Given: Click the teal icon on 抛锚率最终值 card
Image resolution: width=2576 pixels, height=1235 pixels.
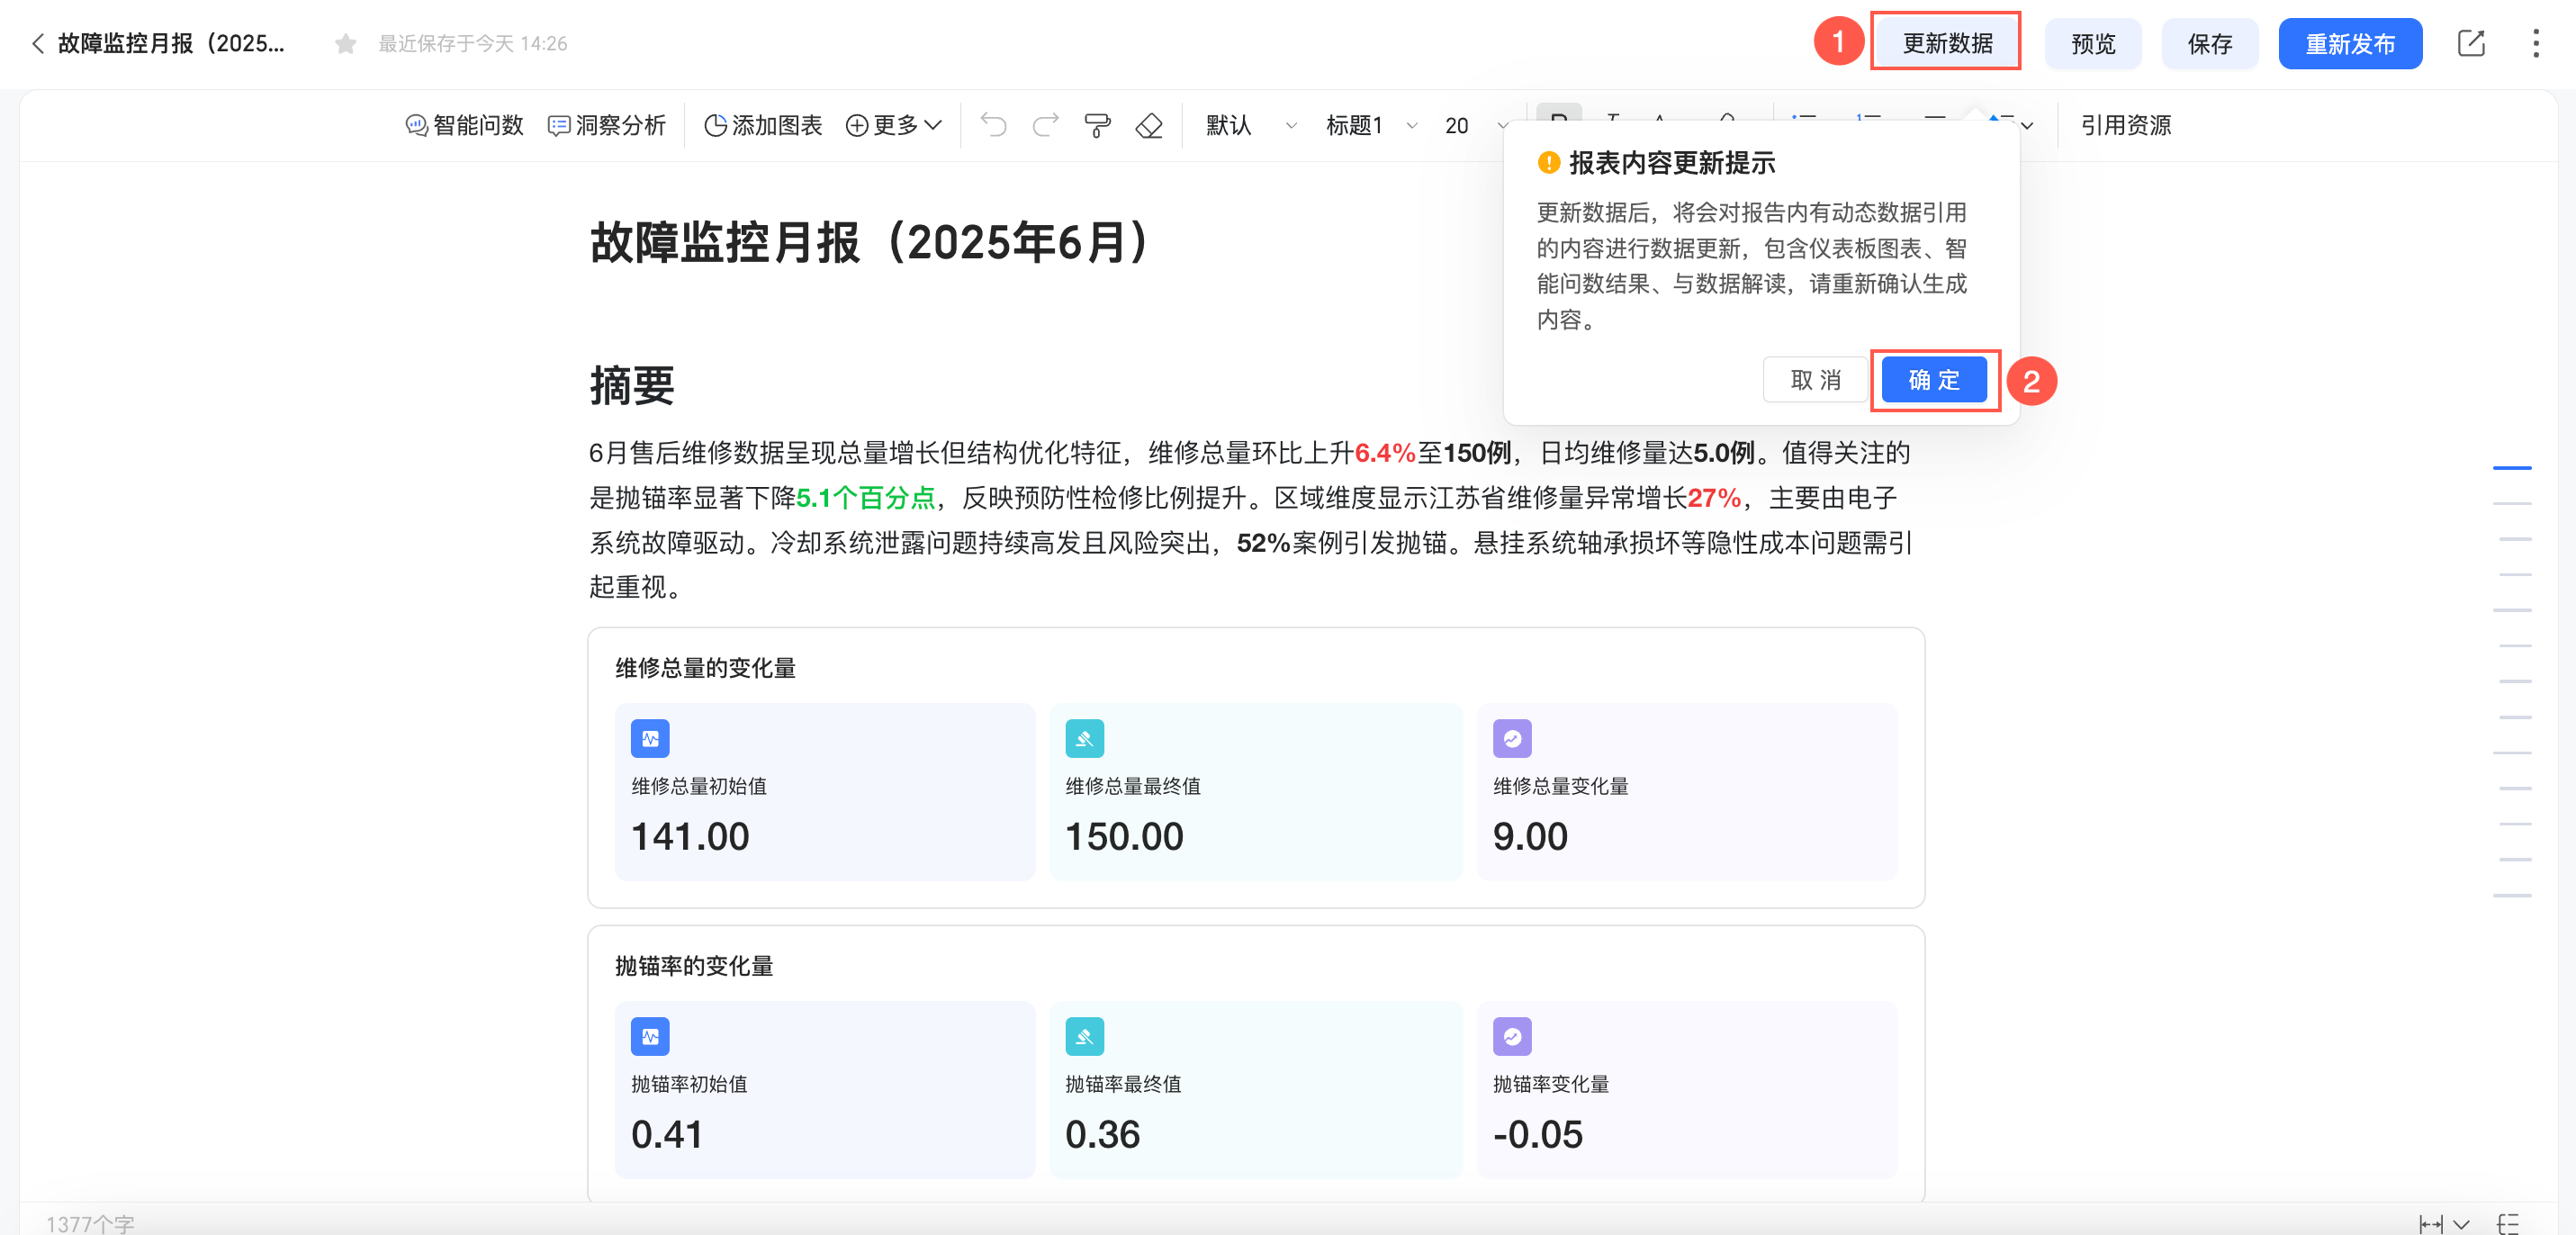Looking at the screenshot, I should (x=1084, y=1037).
